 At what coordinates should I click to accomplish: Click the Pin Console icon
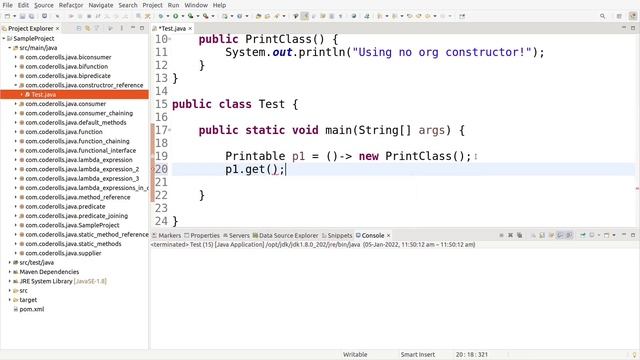coord(583,235)
